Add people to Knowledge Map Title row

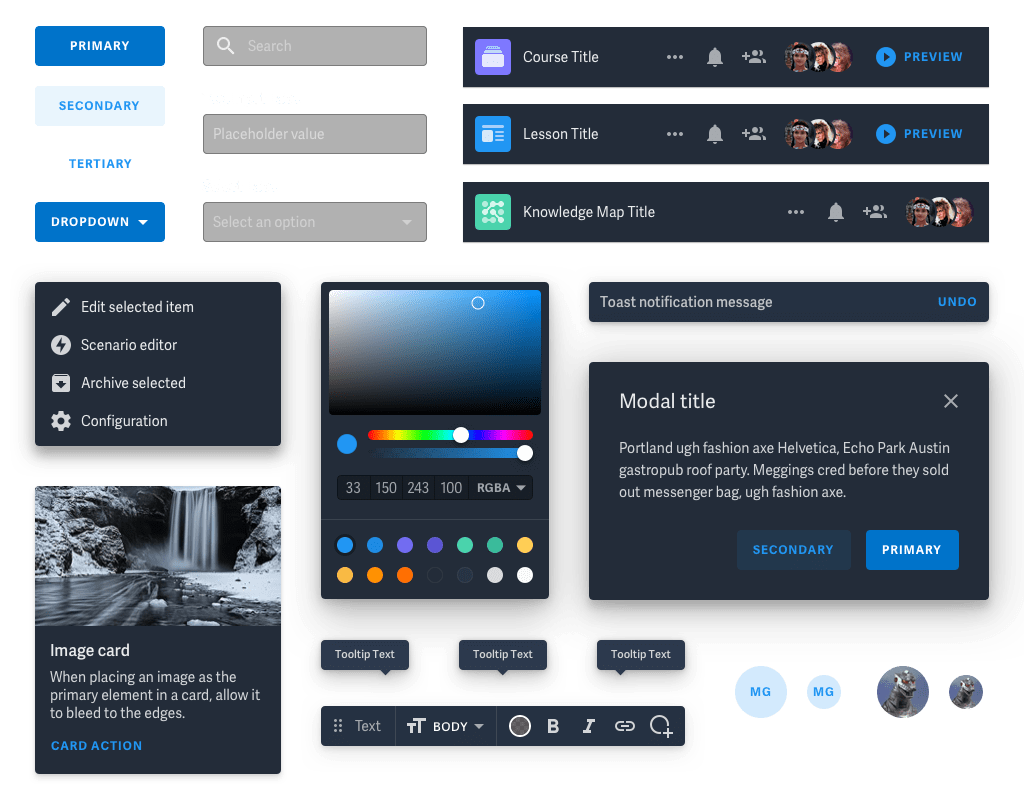pyautogui.click(x=874, y=212)
